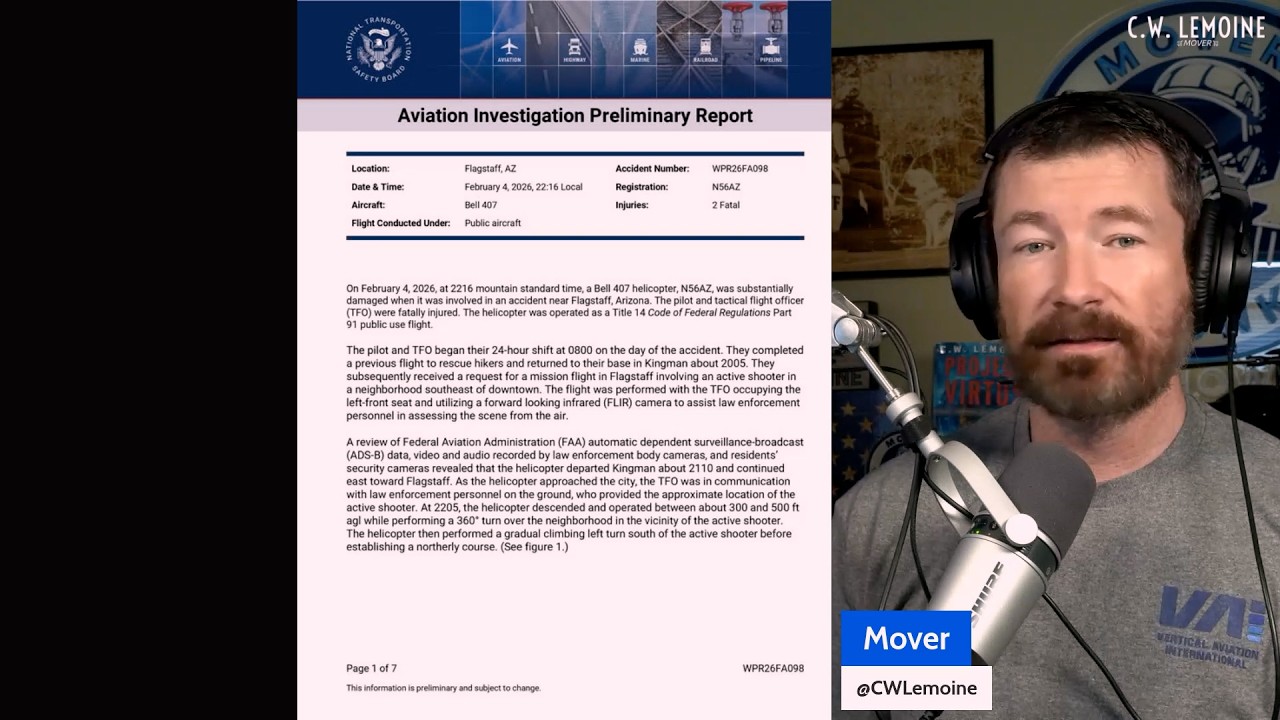Click the 'Bell 407' aircraft value
The width and height of the screenshot is (1280, 720).
tap(481, 205)
